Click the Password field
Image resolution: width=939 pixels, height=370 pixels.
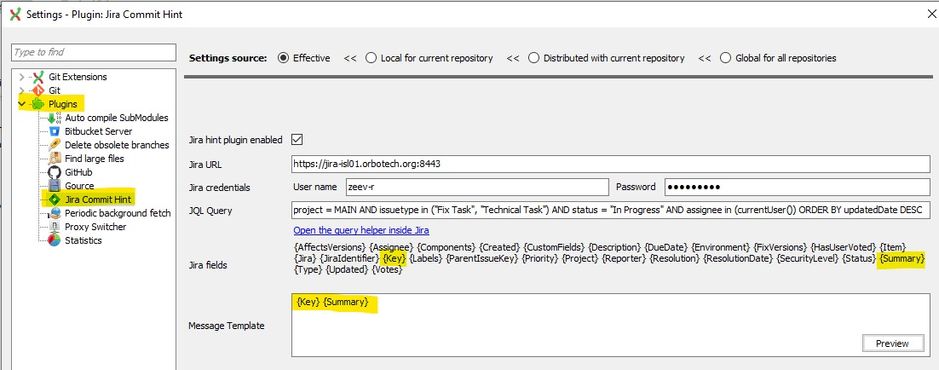click(x=797, y=187)
